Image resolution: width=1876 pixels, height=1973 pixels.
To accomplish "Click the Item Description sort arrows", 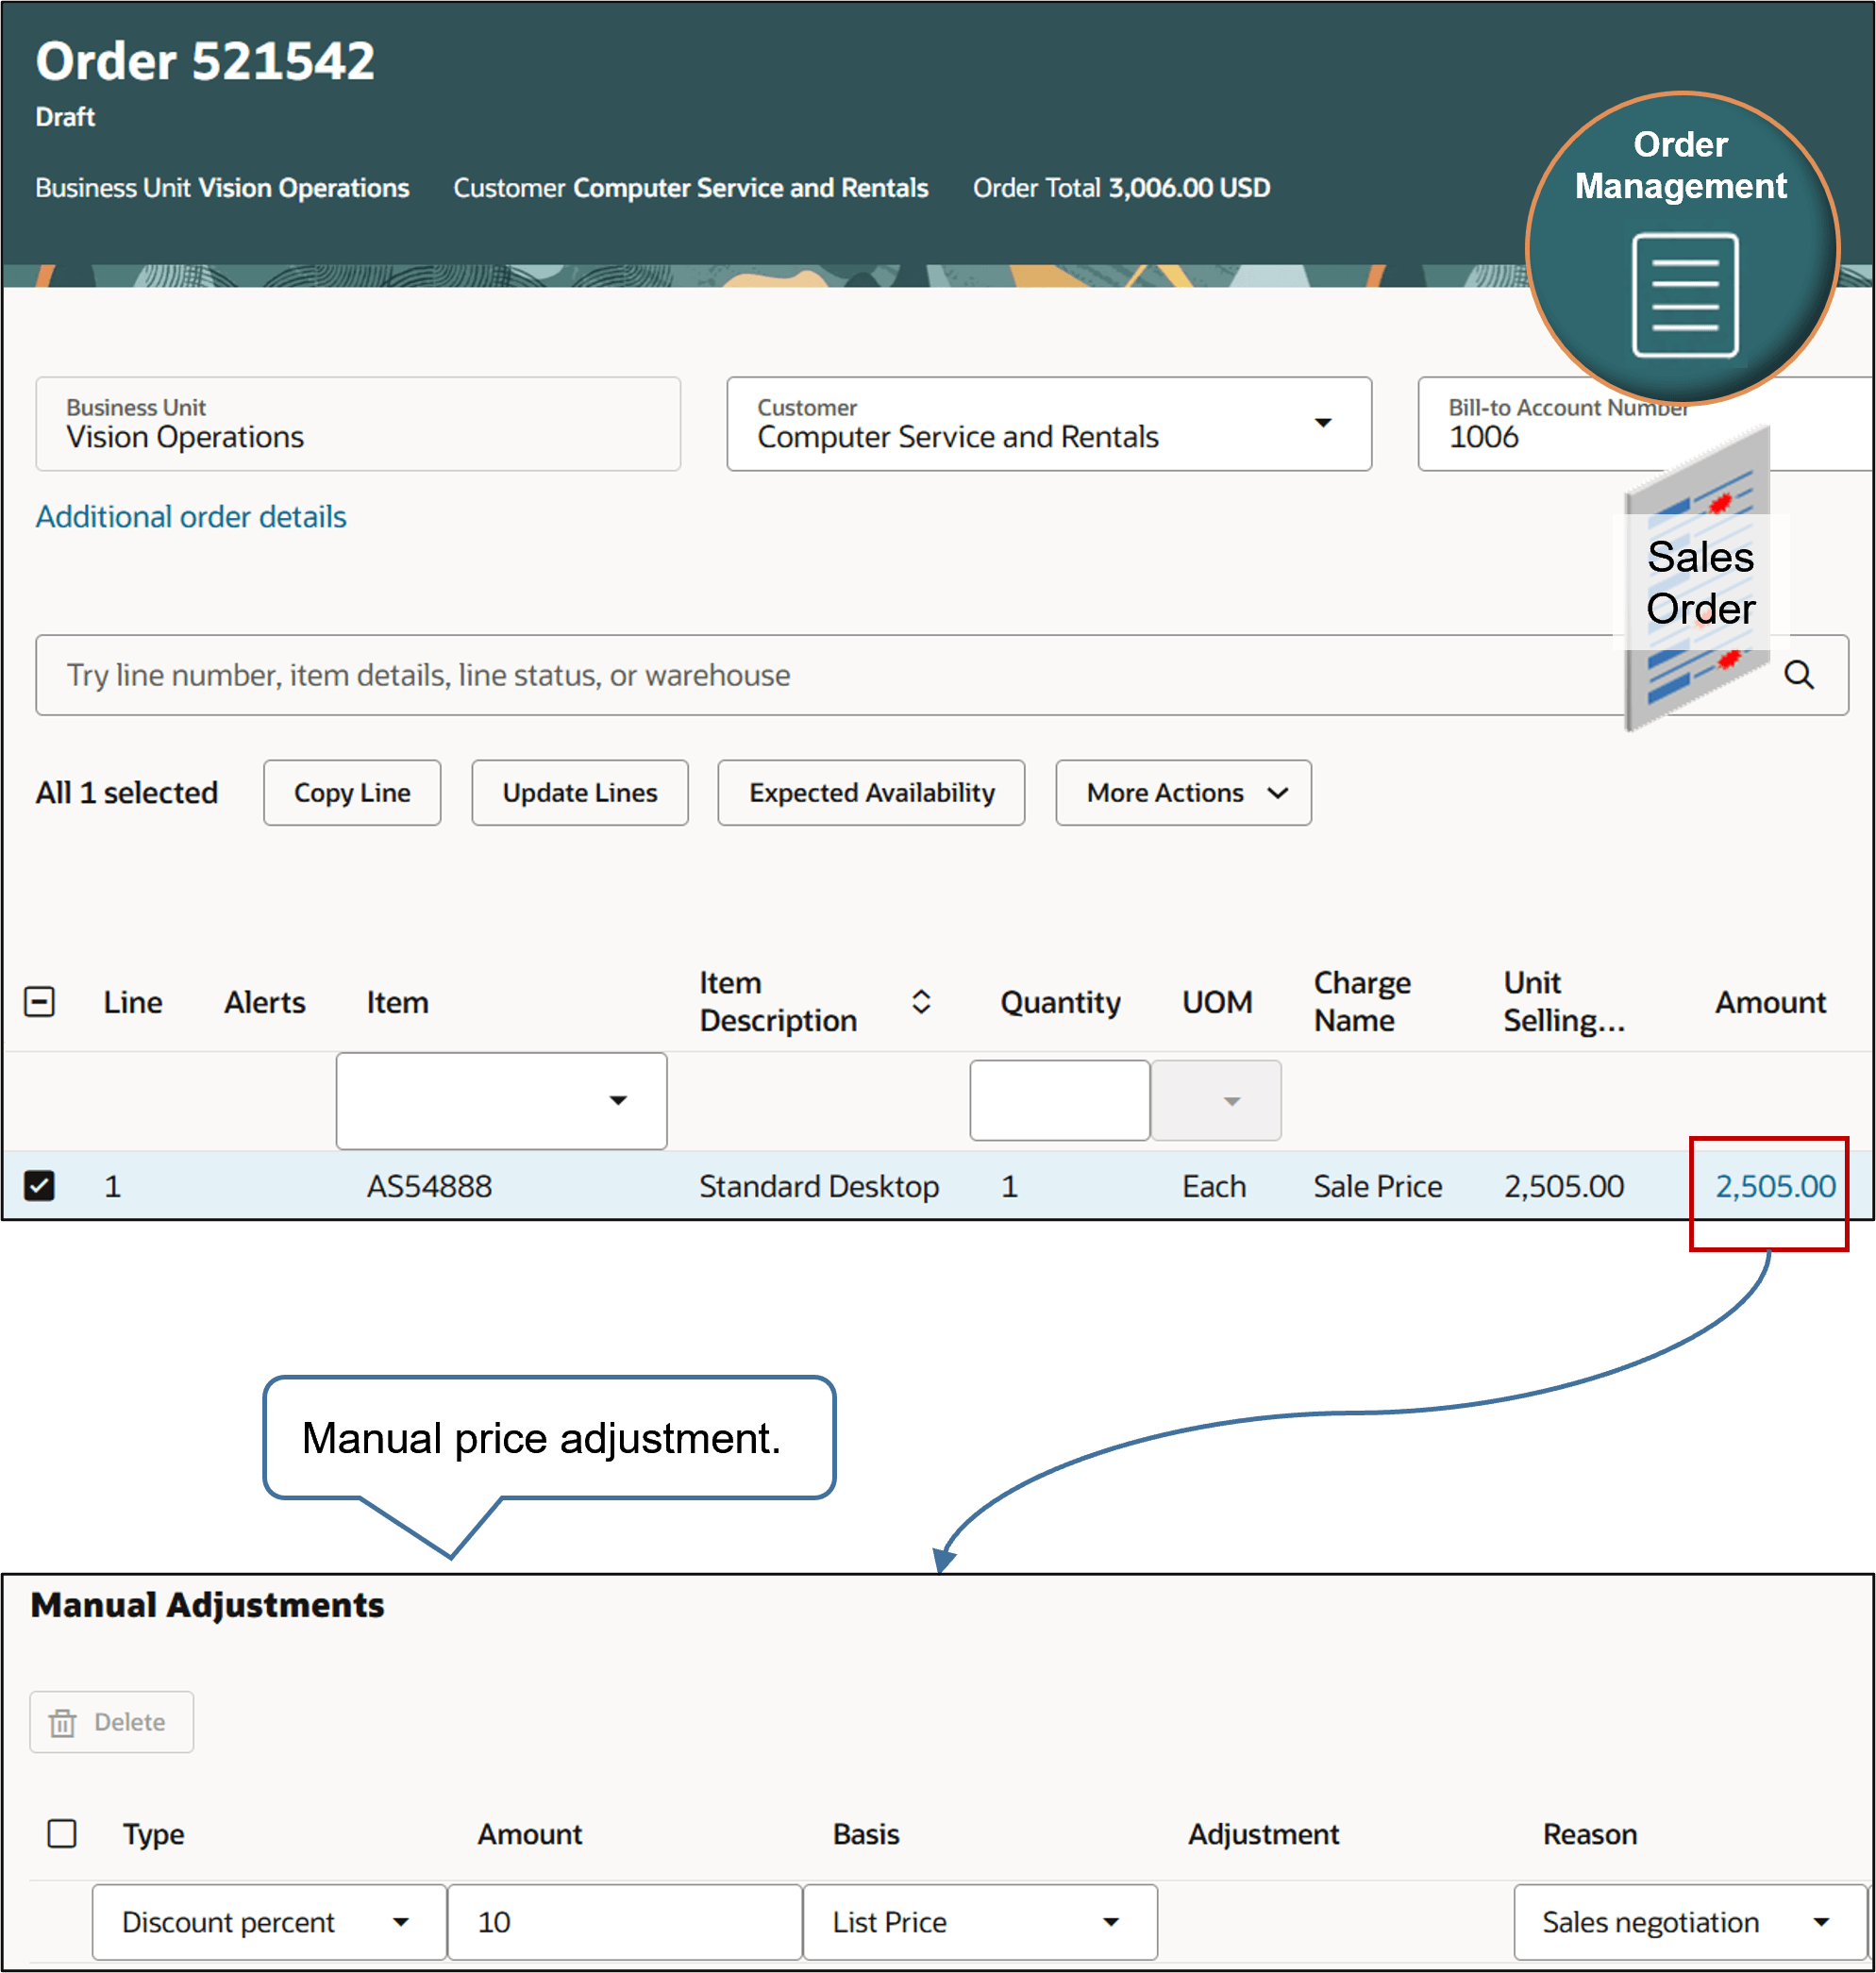I will (x=920, y=1002).
